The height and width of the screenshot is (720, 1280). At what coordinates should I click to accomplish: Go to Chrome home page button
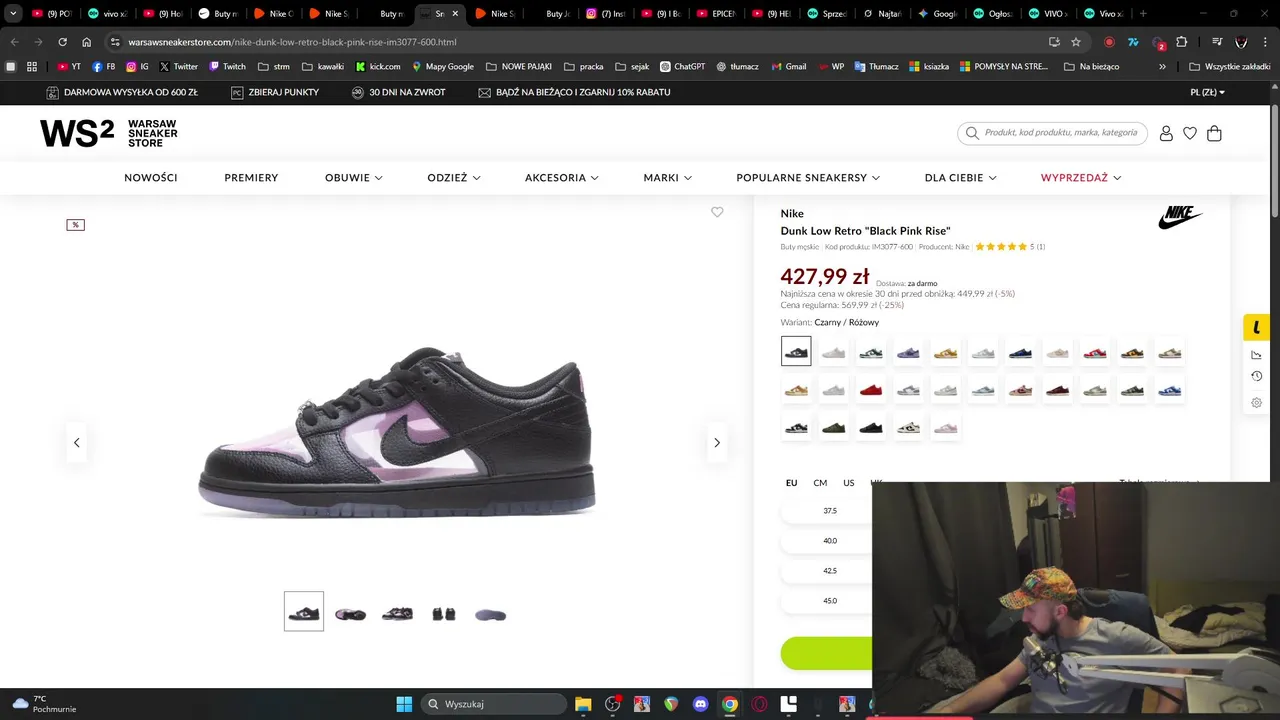click(x=87, y=42)
